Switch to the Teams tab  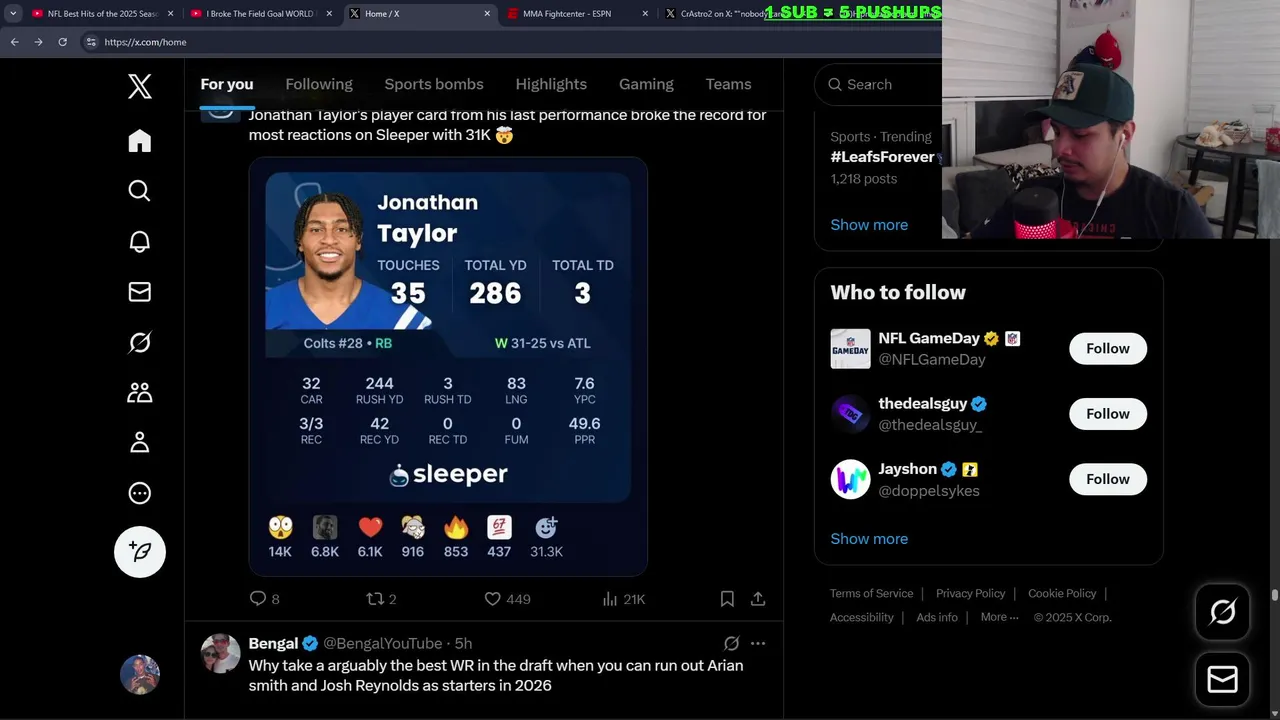728,84
